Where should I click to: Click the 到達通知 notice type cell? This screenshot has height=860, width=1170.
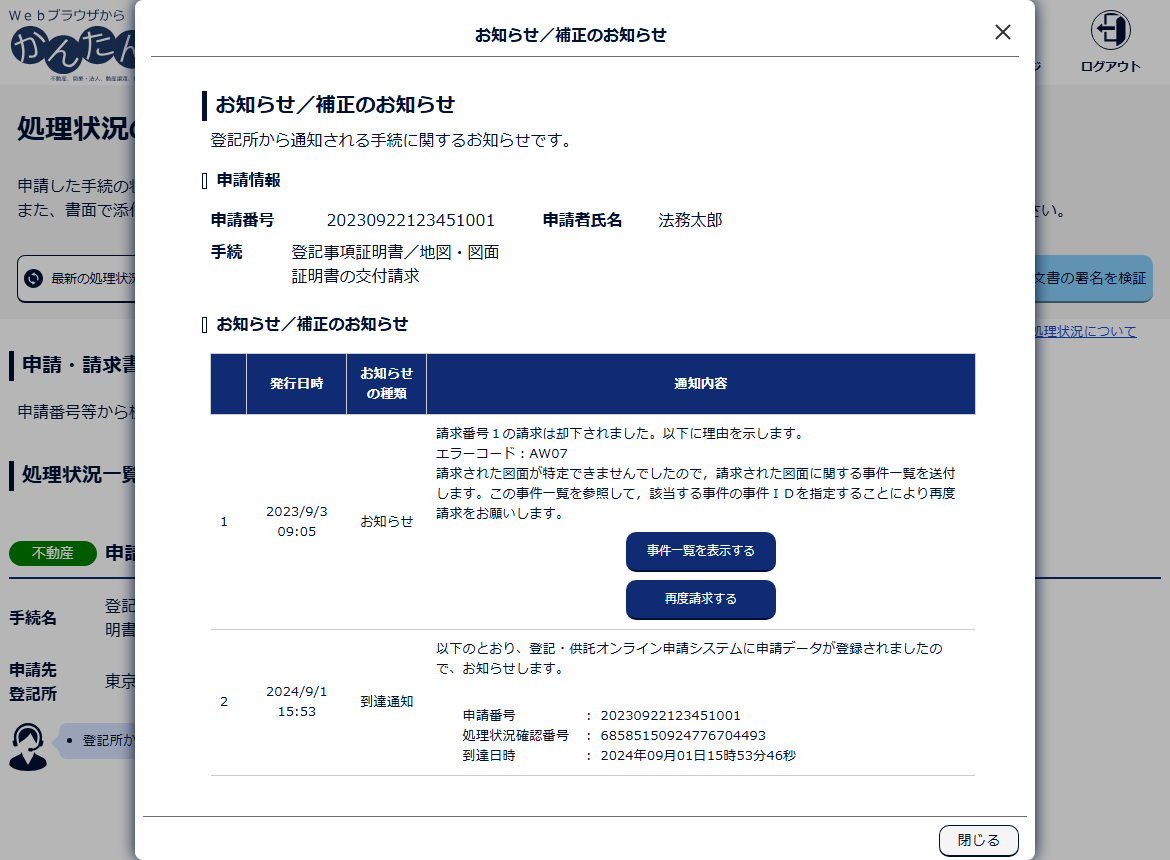(386, 702)
